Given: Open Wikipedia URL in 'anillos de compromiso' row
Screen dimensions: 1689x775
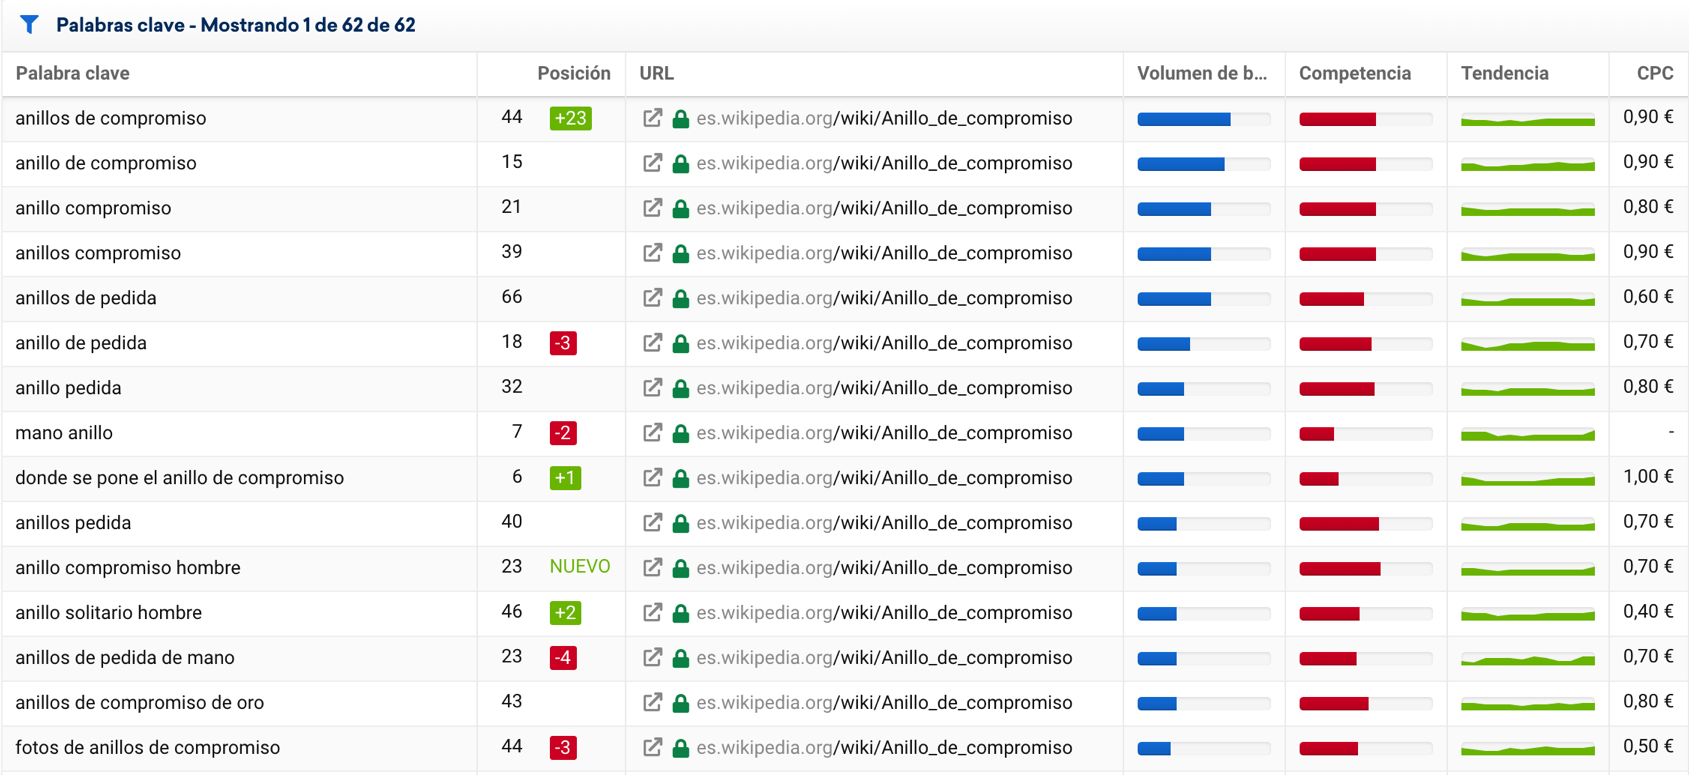Looking at the screenshot, I should pos(885,118).
